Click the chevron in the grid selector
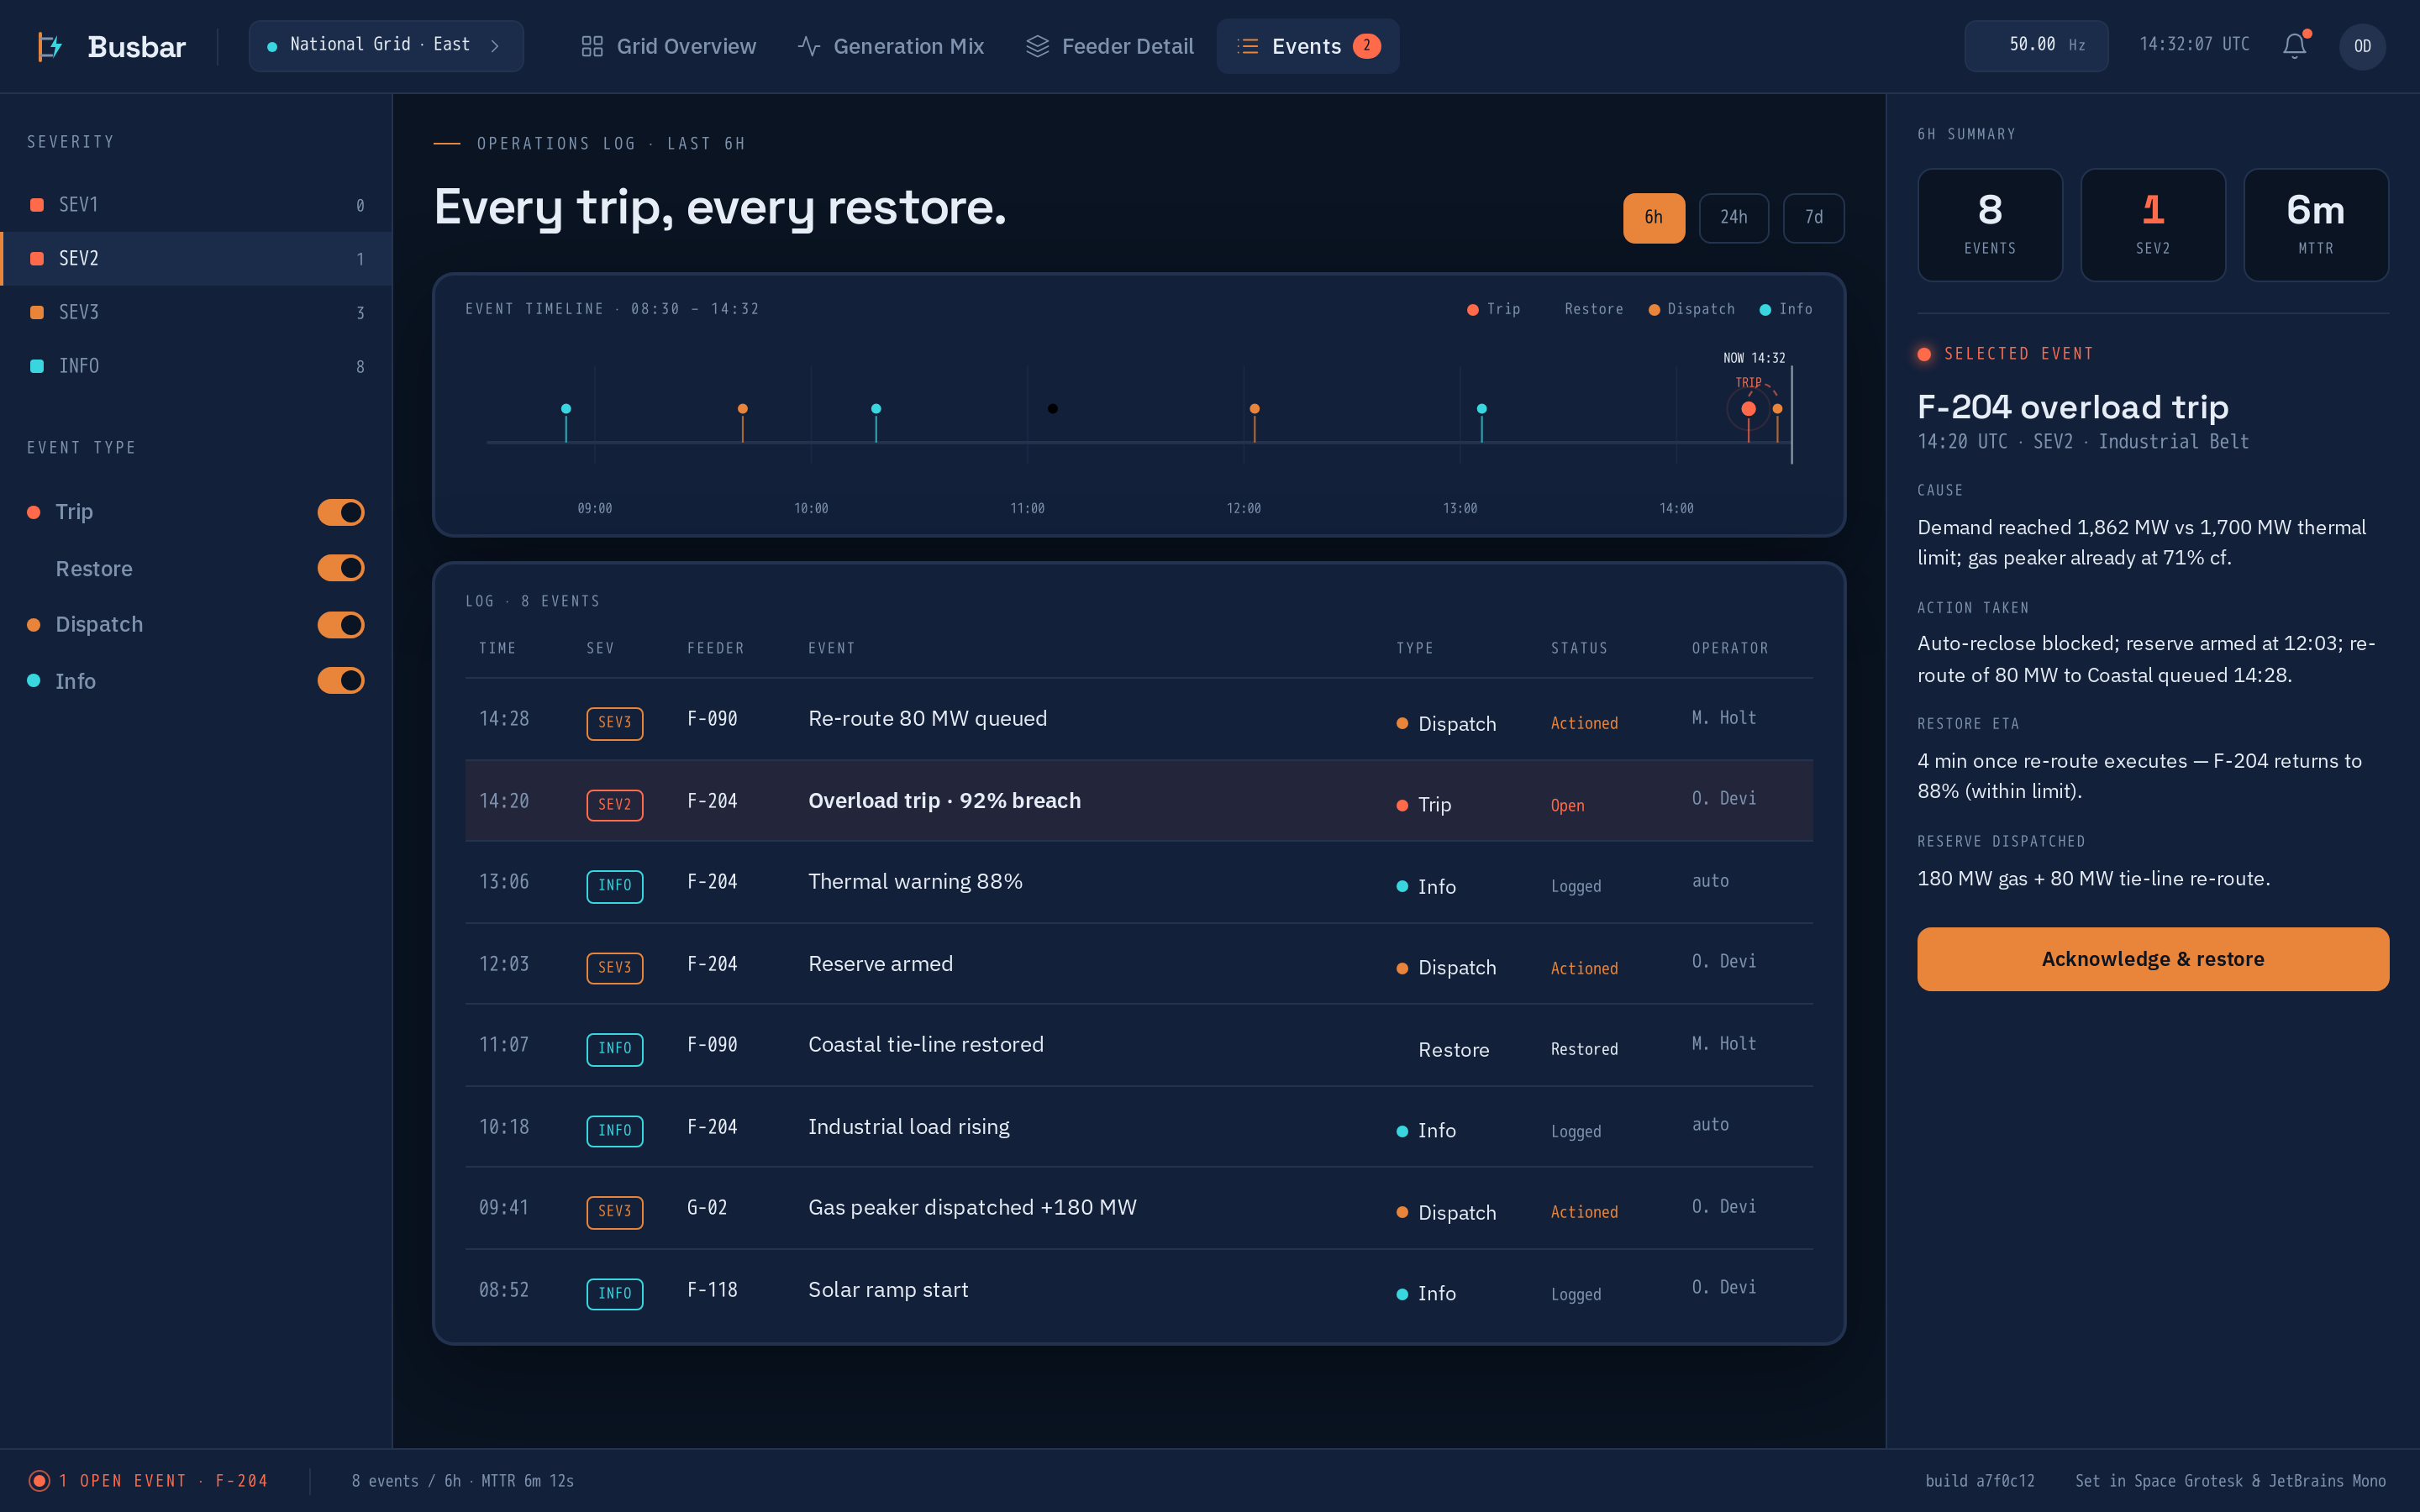Viewport: 2420px width, 1512px height. 495,46
